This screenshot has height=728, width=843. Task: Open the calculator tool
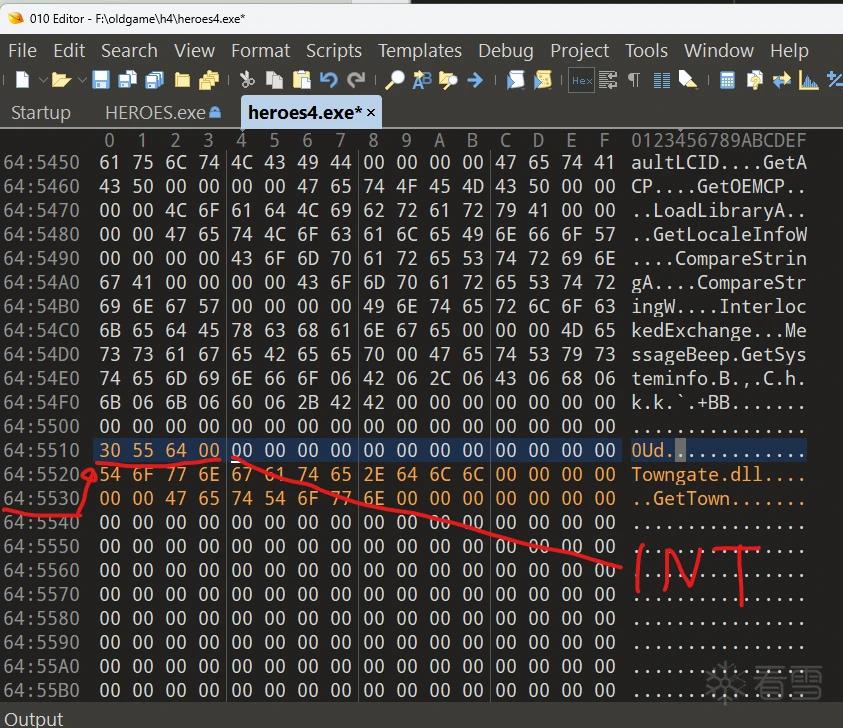pyautogui.click(x=727, y=80)
